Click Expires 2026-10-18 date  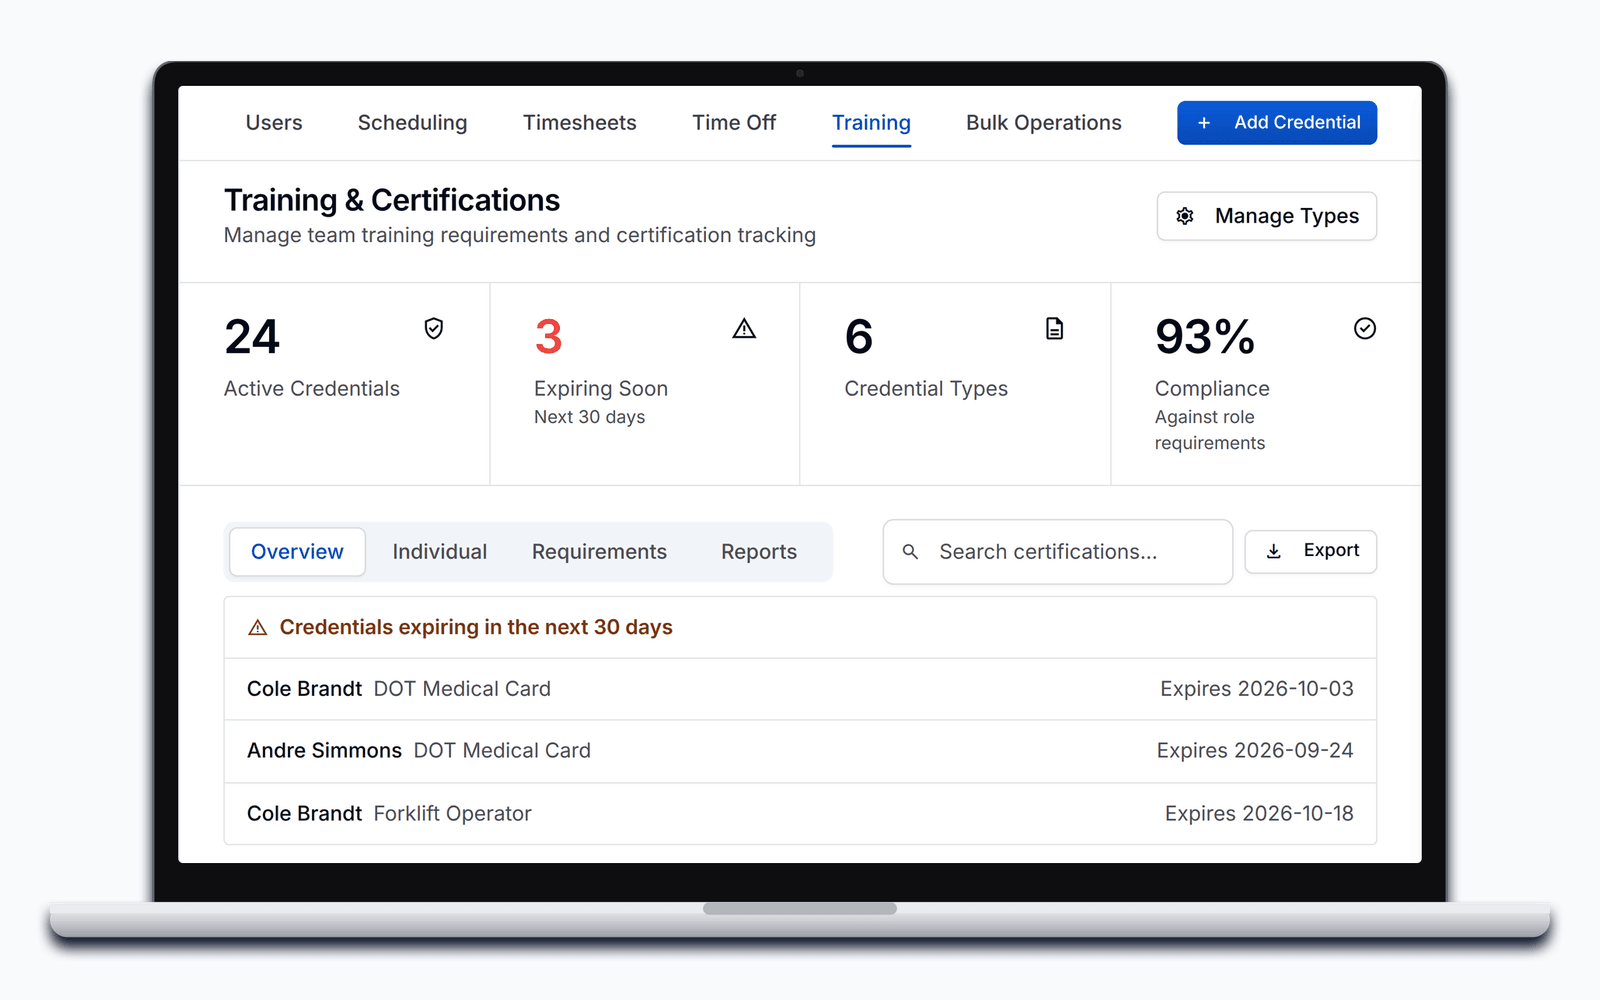(1259, 814)
